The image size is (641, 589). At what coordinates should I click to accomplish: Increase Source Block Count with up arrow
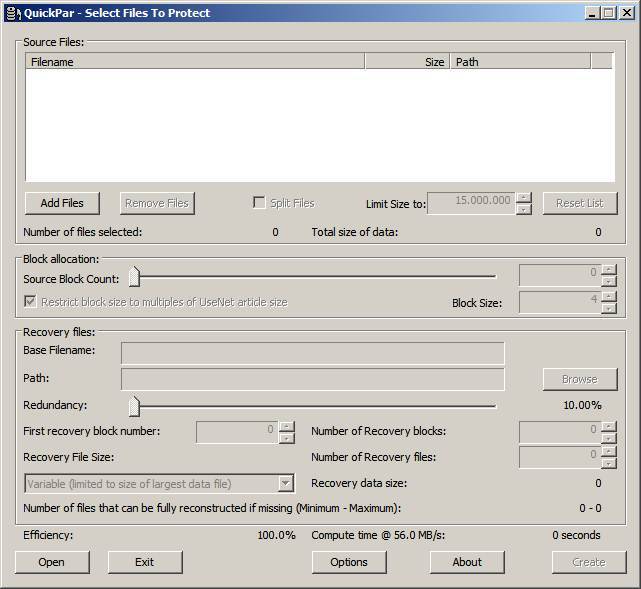tap(609, 270)
